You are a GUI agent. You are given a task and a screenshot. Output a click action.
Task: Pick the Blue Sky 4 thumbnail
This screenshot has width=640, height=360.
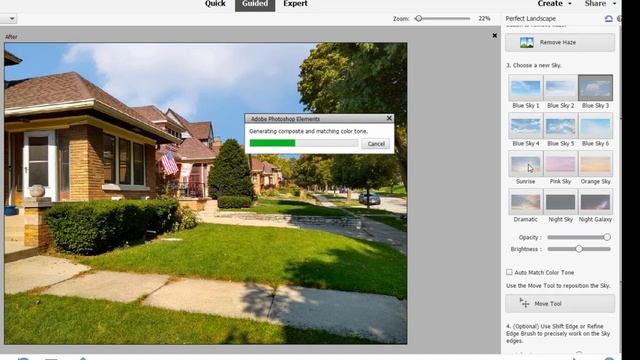tap(525, 126)
